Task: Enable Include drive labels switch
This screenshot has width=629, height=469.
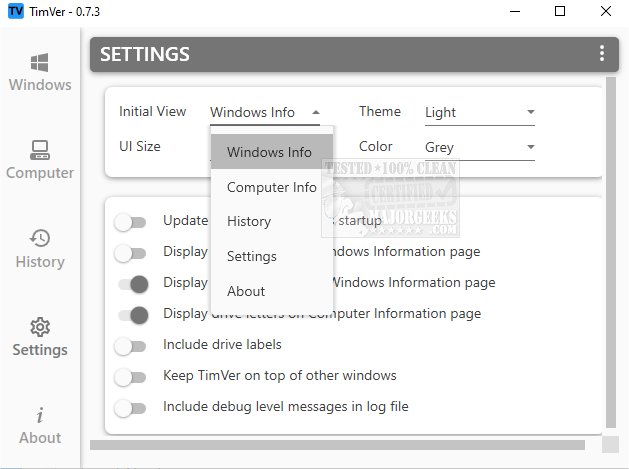Action: [x=130, y=345]
